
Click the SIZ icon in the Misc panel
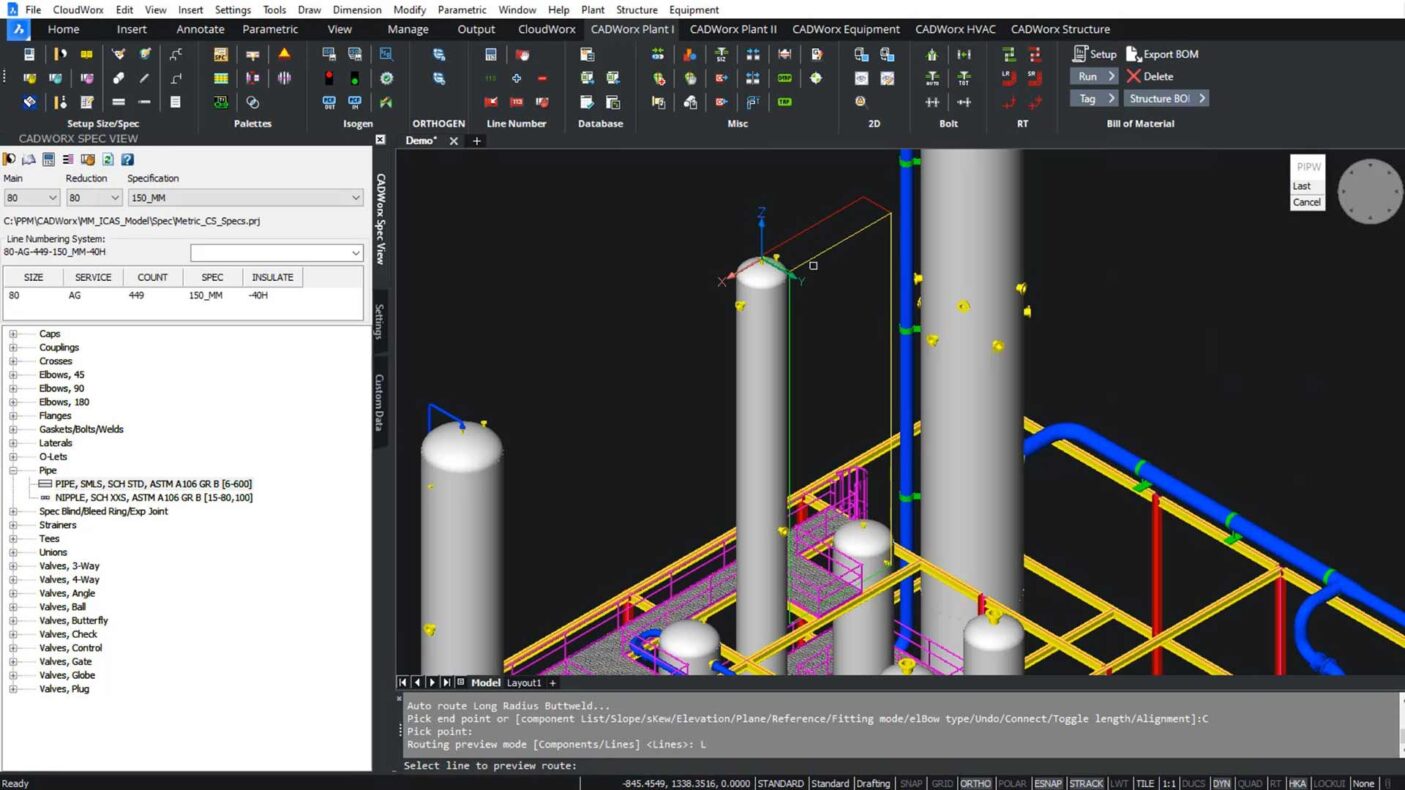pos(721,54)
